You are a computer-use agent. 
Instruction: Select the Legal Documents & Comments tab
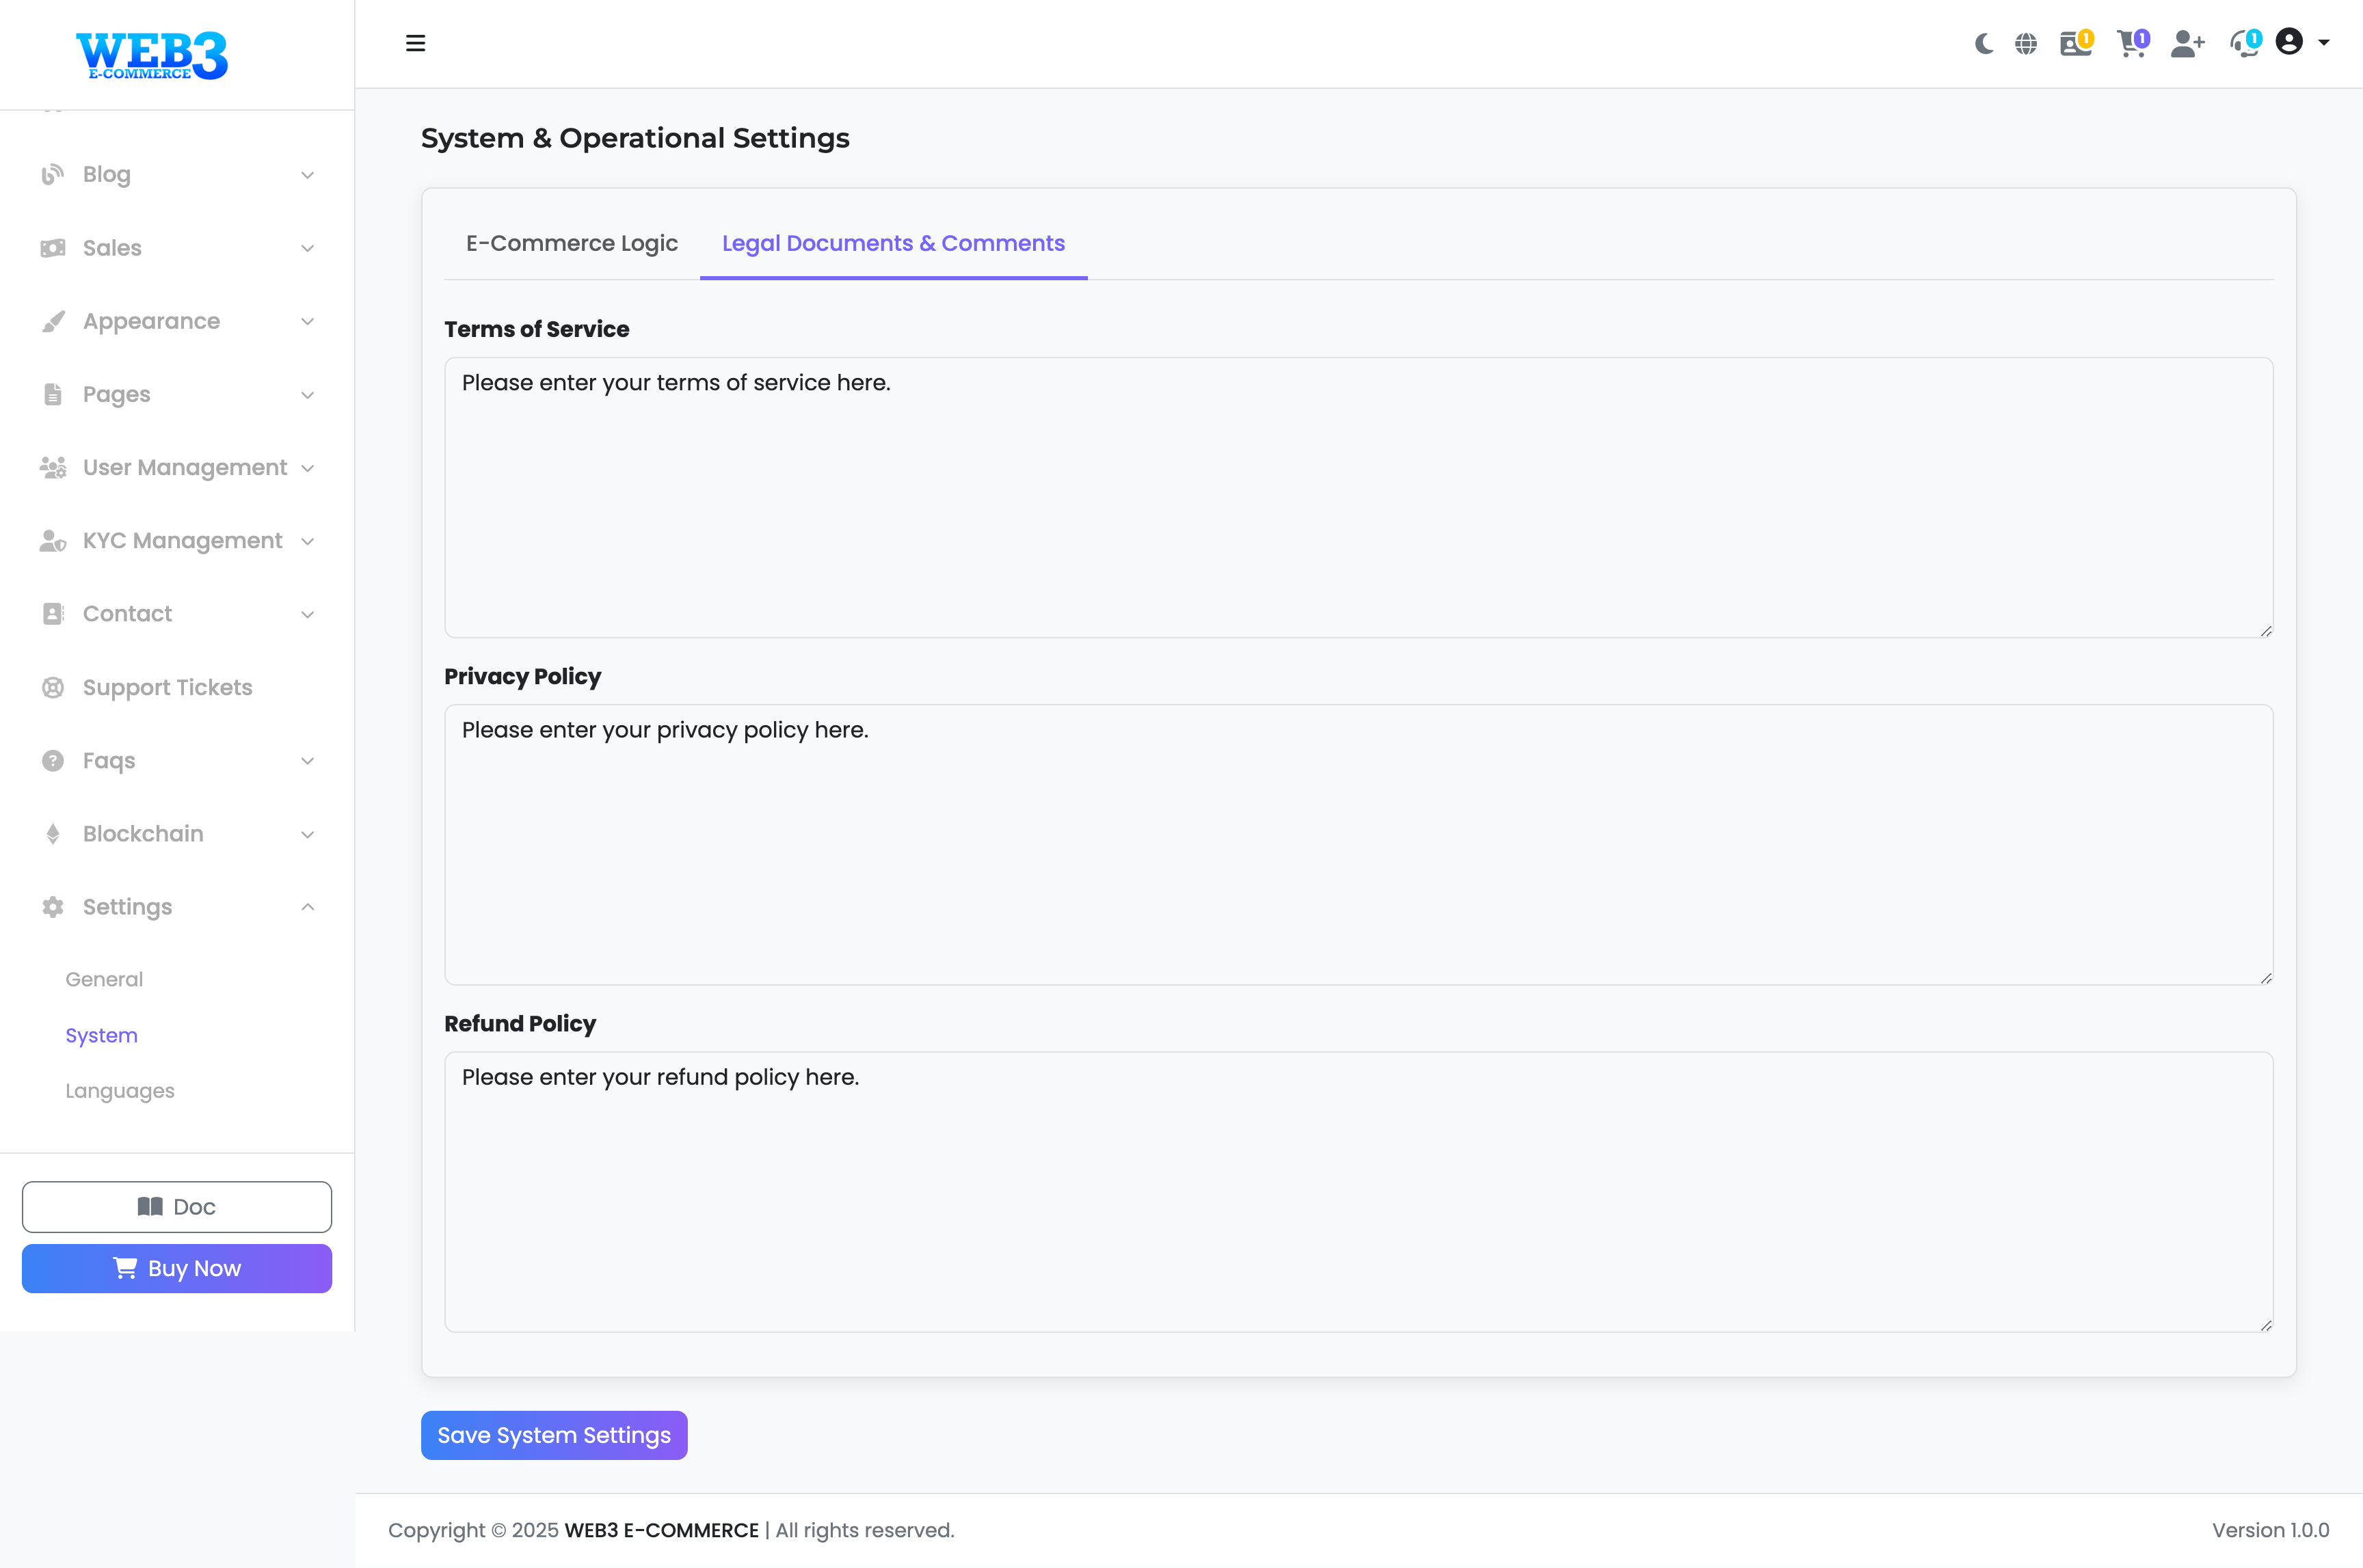pyautogui.click(x=893, y=243)
